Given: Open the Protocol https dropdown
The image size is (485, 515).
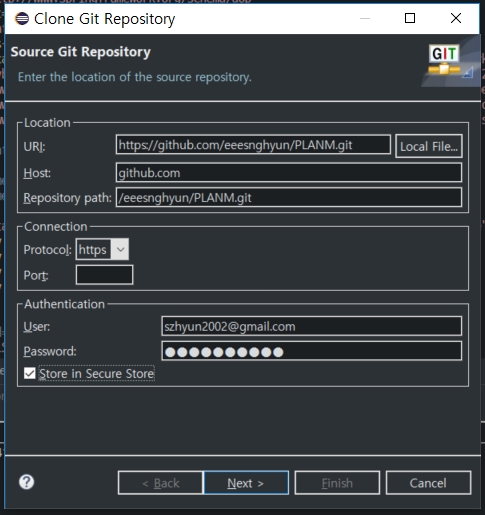Looking at the screenshot, I should [x=102, y=249].
